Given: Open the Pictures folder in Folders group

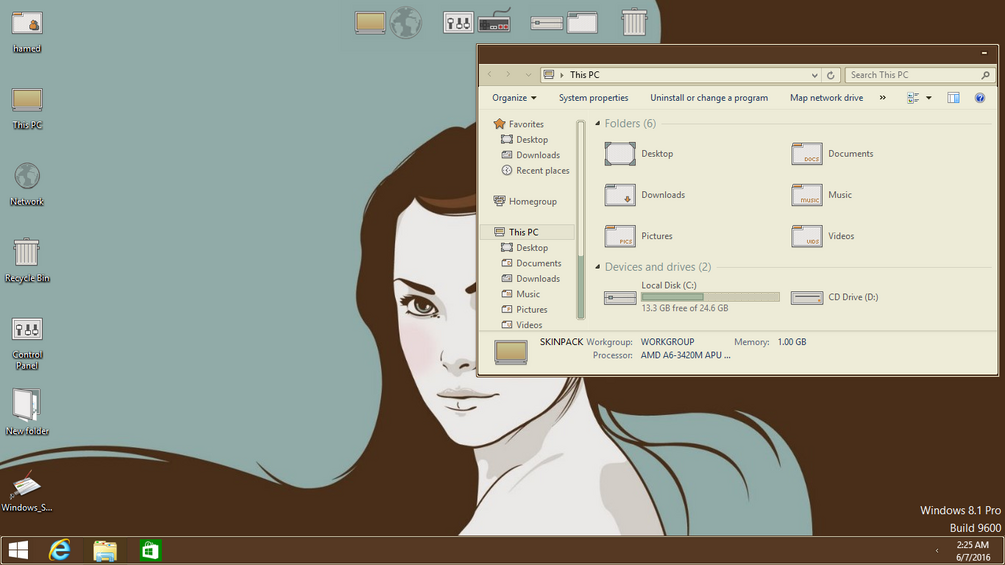Looking at the screenshot, I should [x=639, y=236].
